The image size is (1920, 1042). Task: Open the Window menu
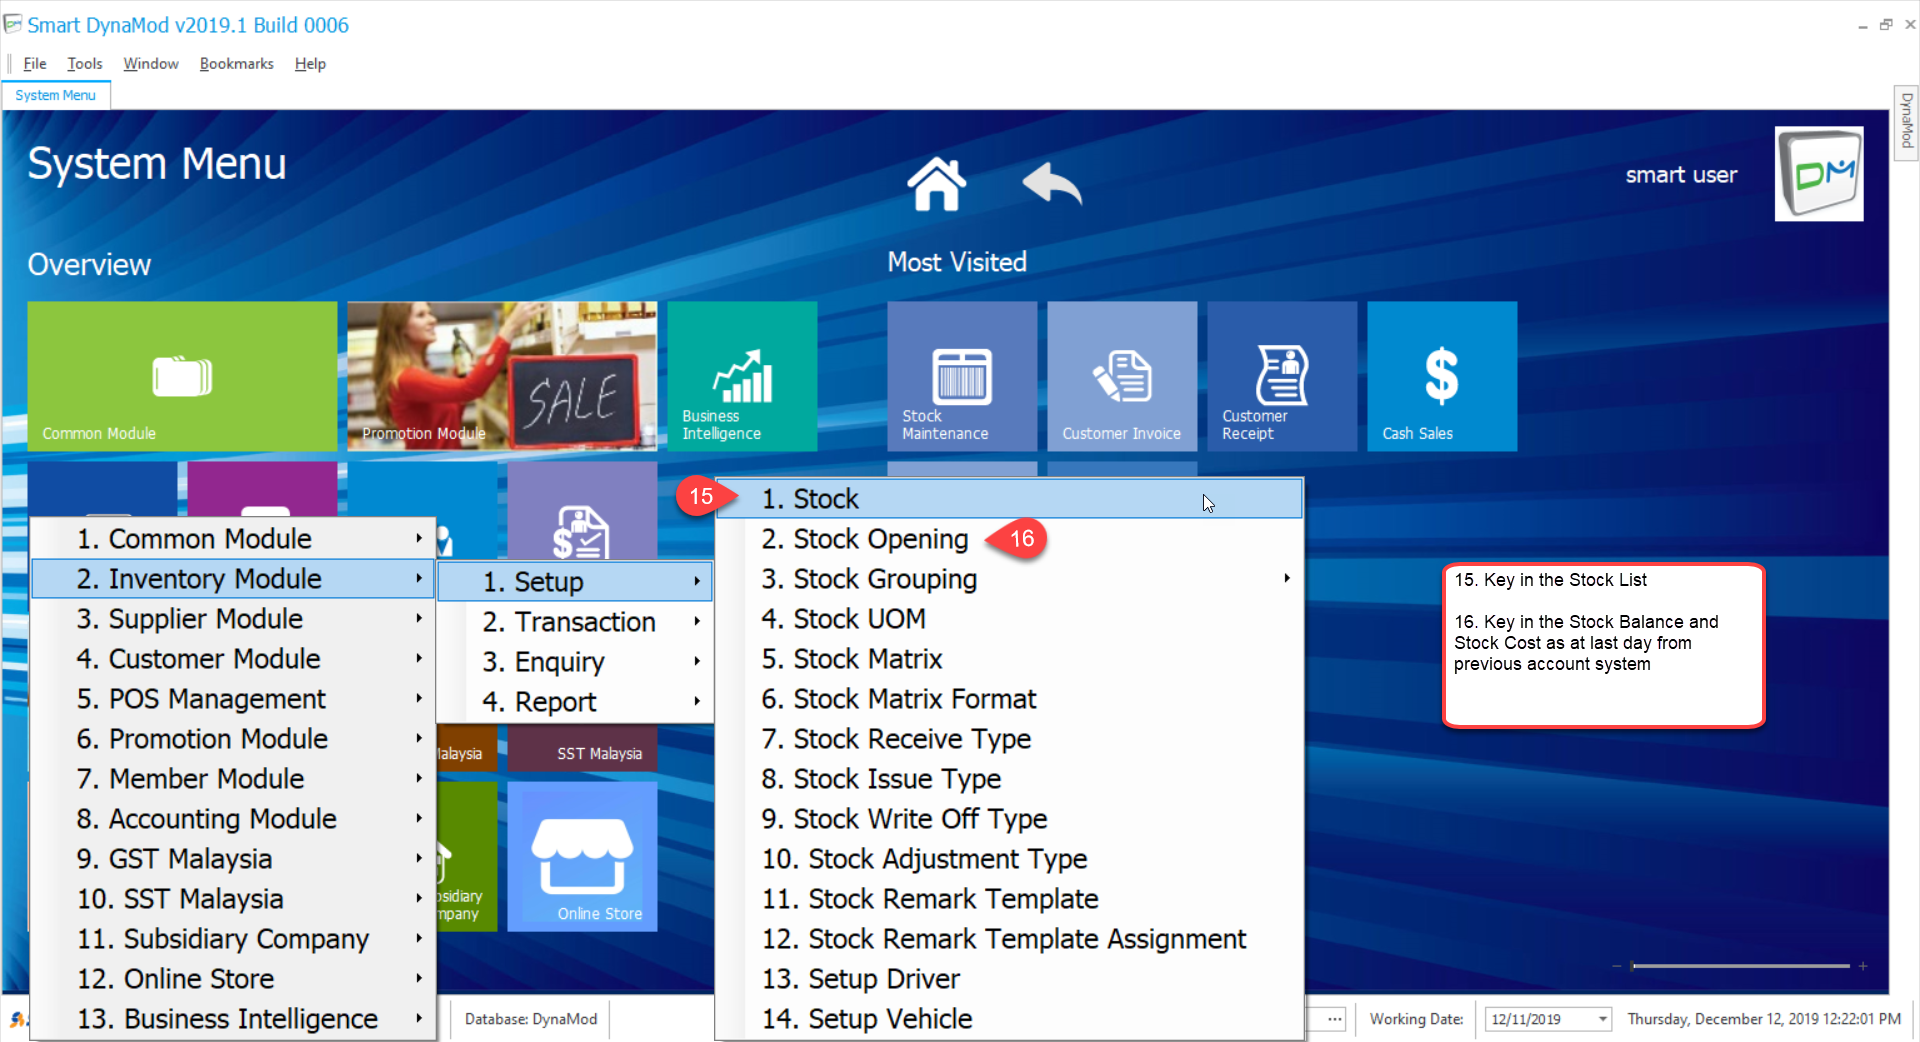pyautogui.click(x=151, y=63)
